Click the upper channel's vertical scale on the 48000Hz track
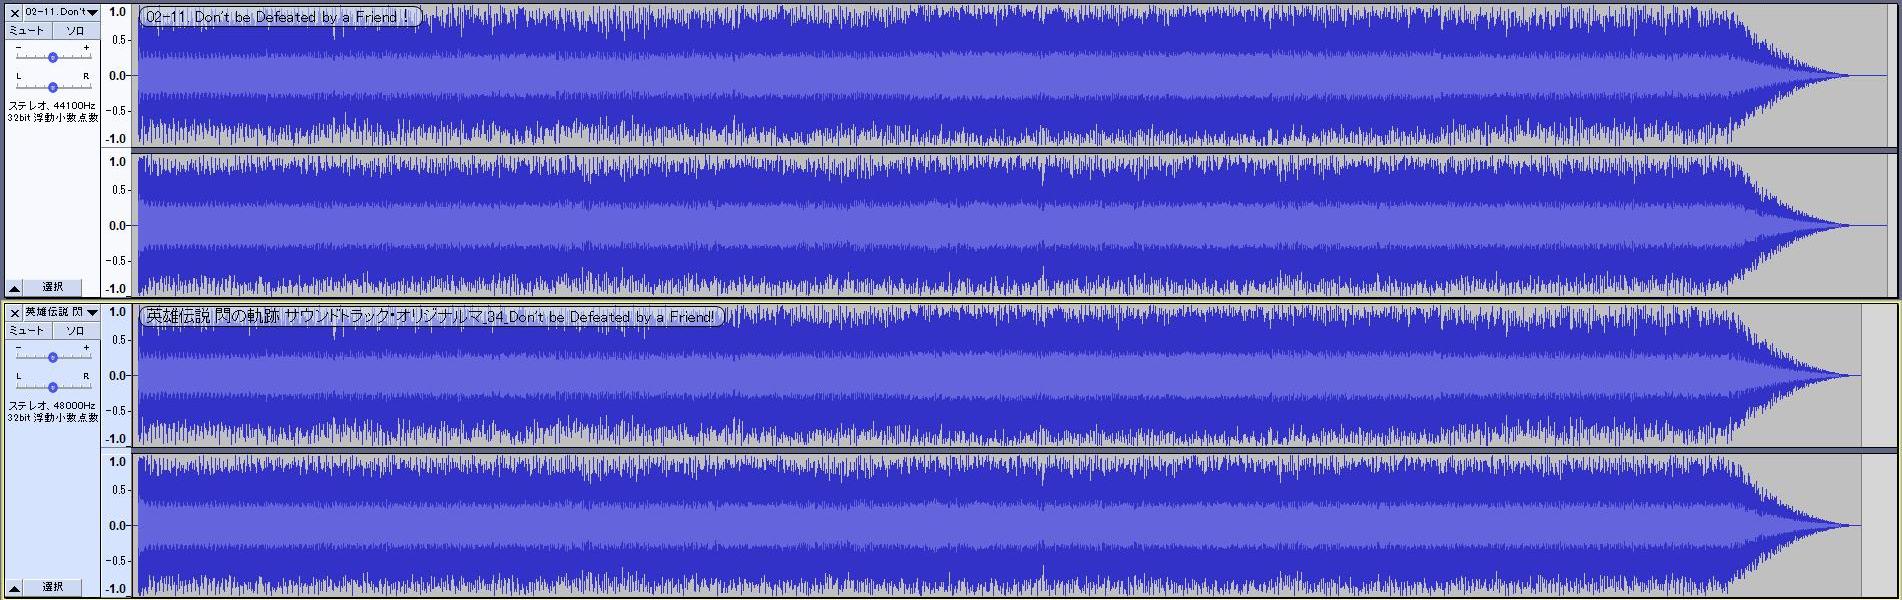This screenshot has height=600, width=1902. point(117,376)
